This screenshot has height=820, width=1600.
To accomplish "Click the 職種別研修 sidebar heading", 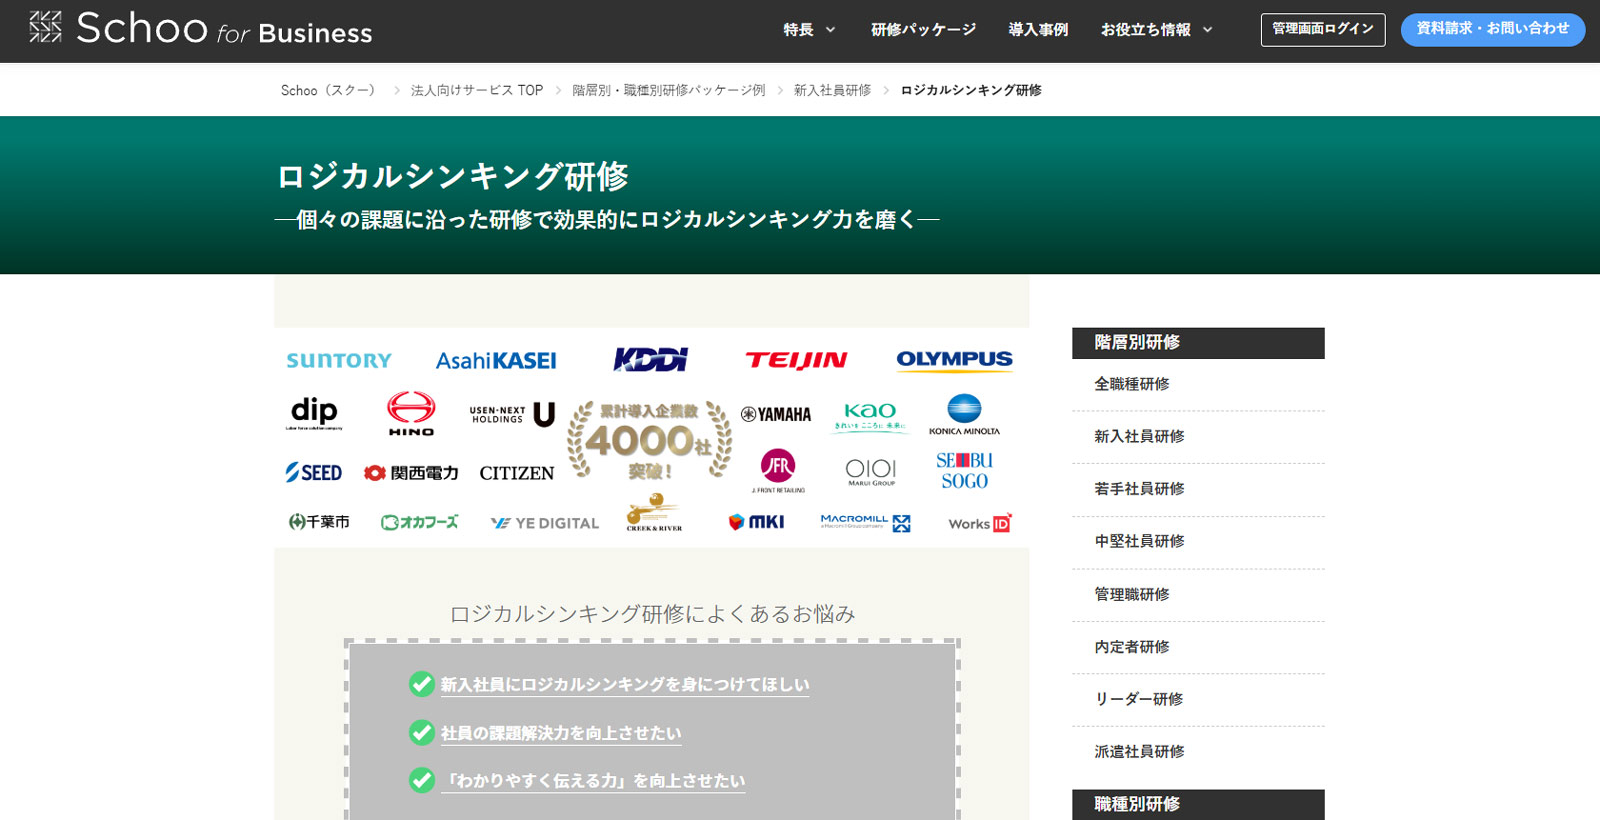I will (x=1198, y=804).
